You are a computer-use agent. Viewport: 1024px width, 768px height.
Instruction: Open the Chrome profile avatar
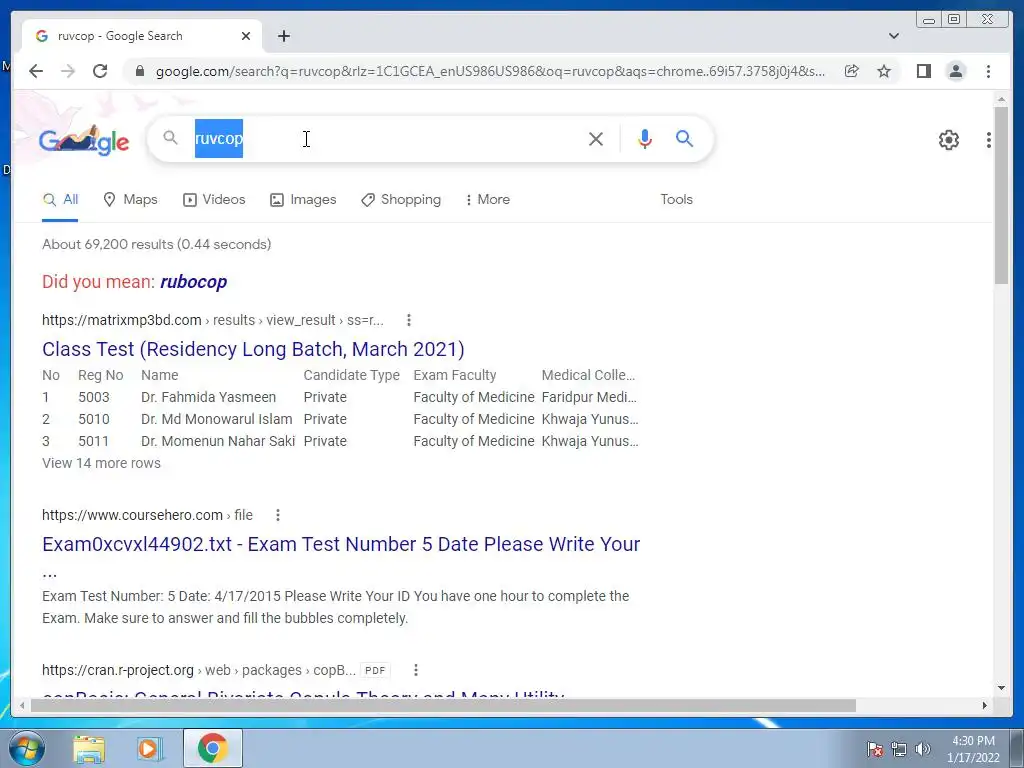[956, 71]
